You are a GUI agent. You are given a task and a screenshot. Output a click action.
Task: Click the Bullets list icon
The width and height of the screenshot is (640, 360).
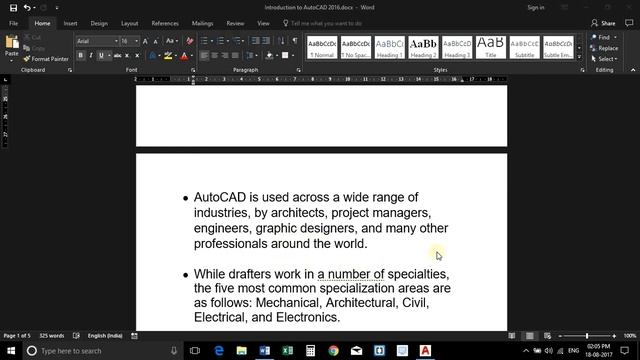(x=204, y=41)
